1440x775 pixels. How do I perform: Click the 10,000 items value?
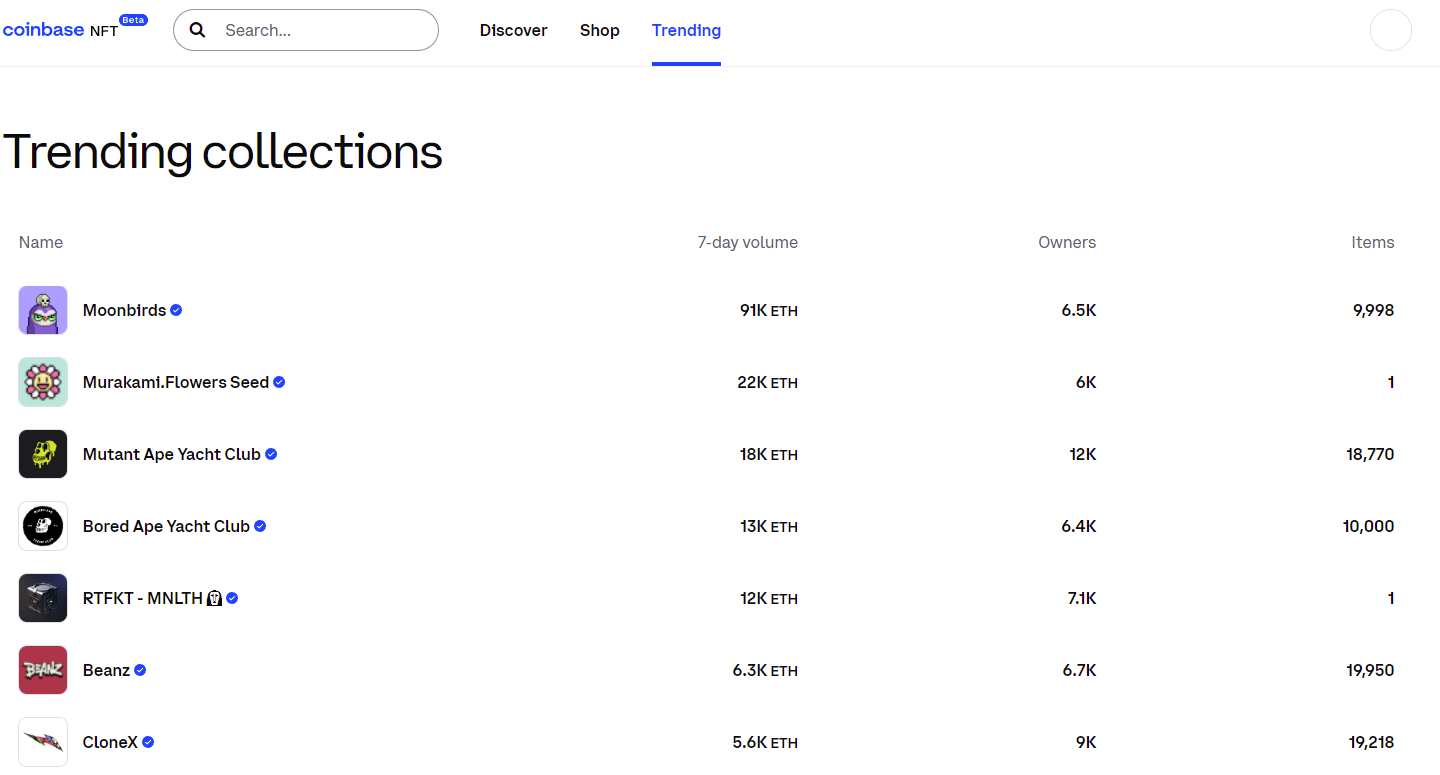point(1369,526)
